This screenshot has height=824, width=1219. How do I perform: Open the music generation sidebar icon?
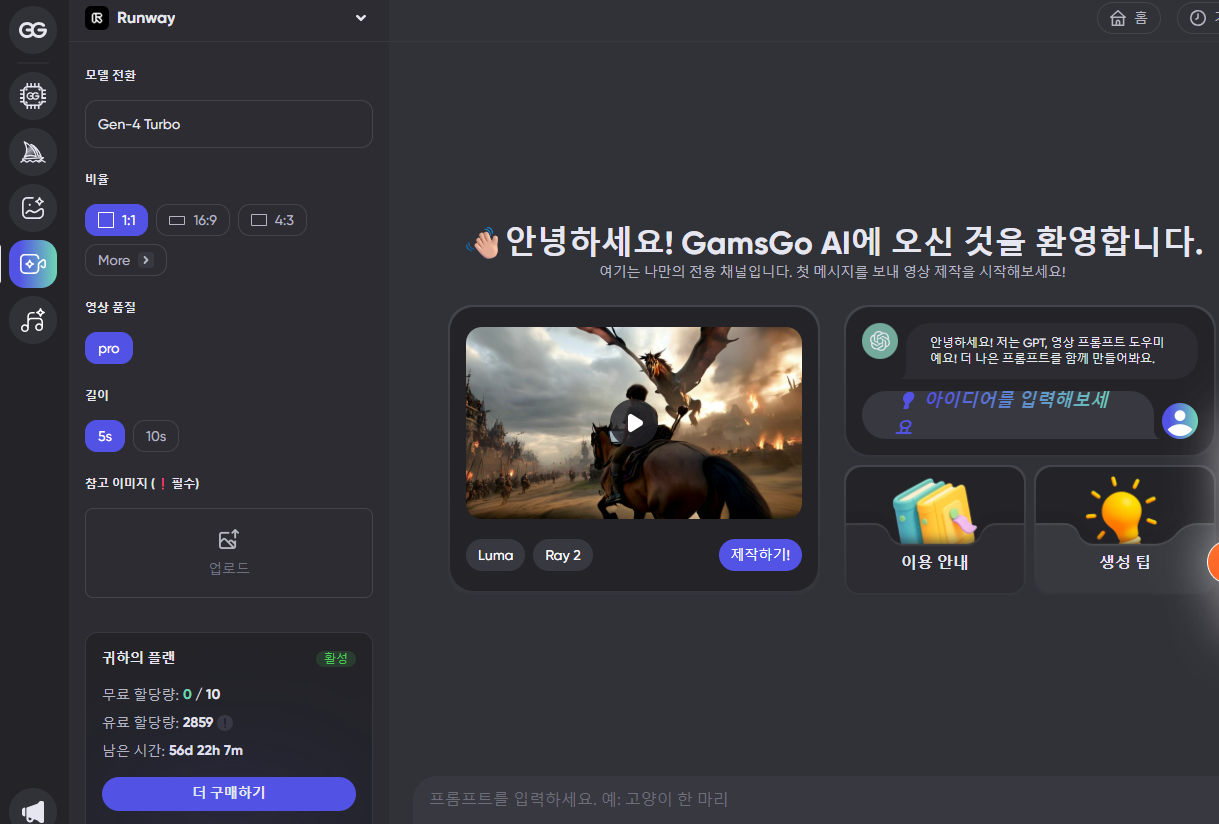(x=33, y=320)
